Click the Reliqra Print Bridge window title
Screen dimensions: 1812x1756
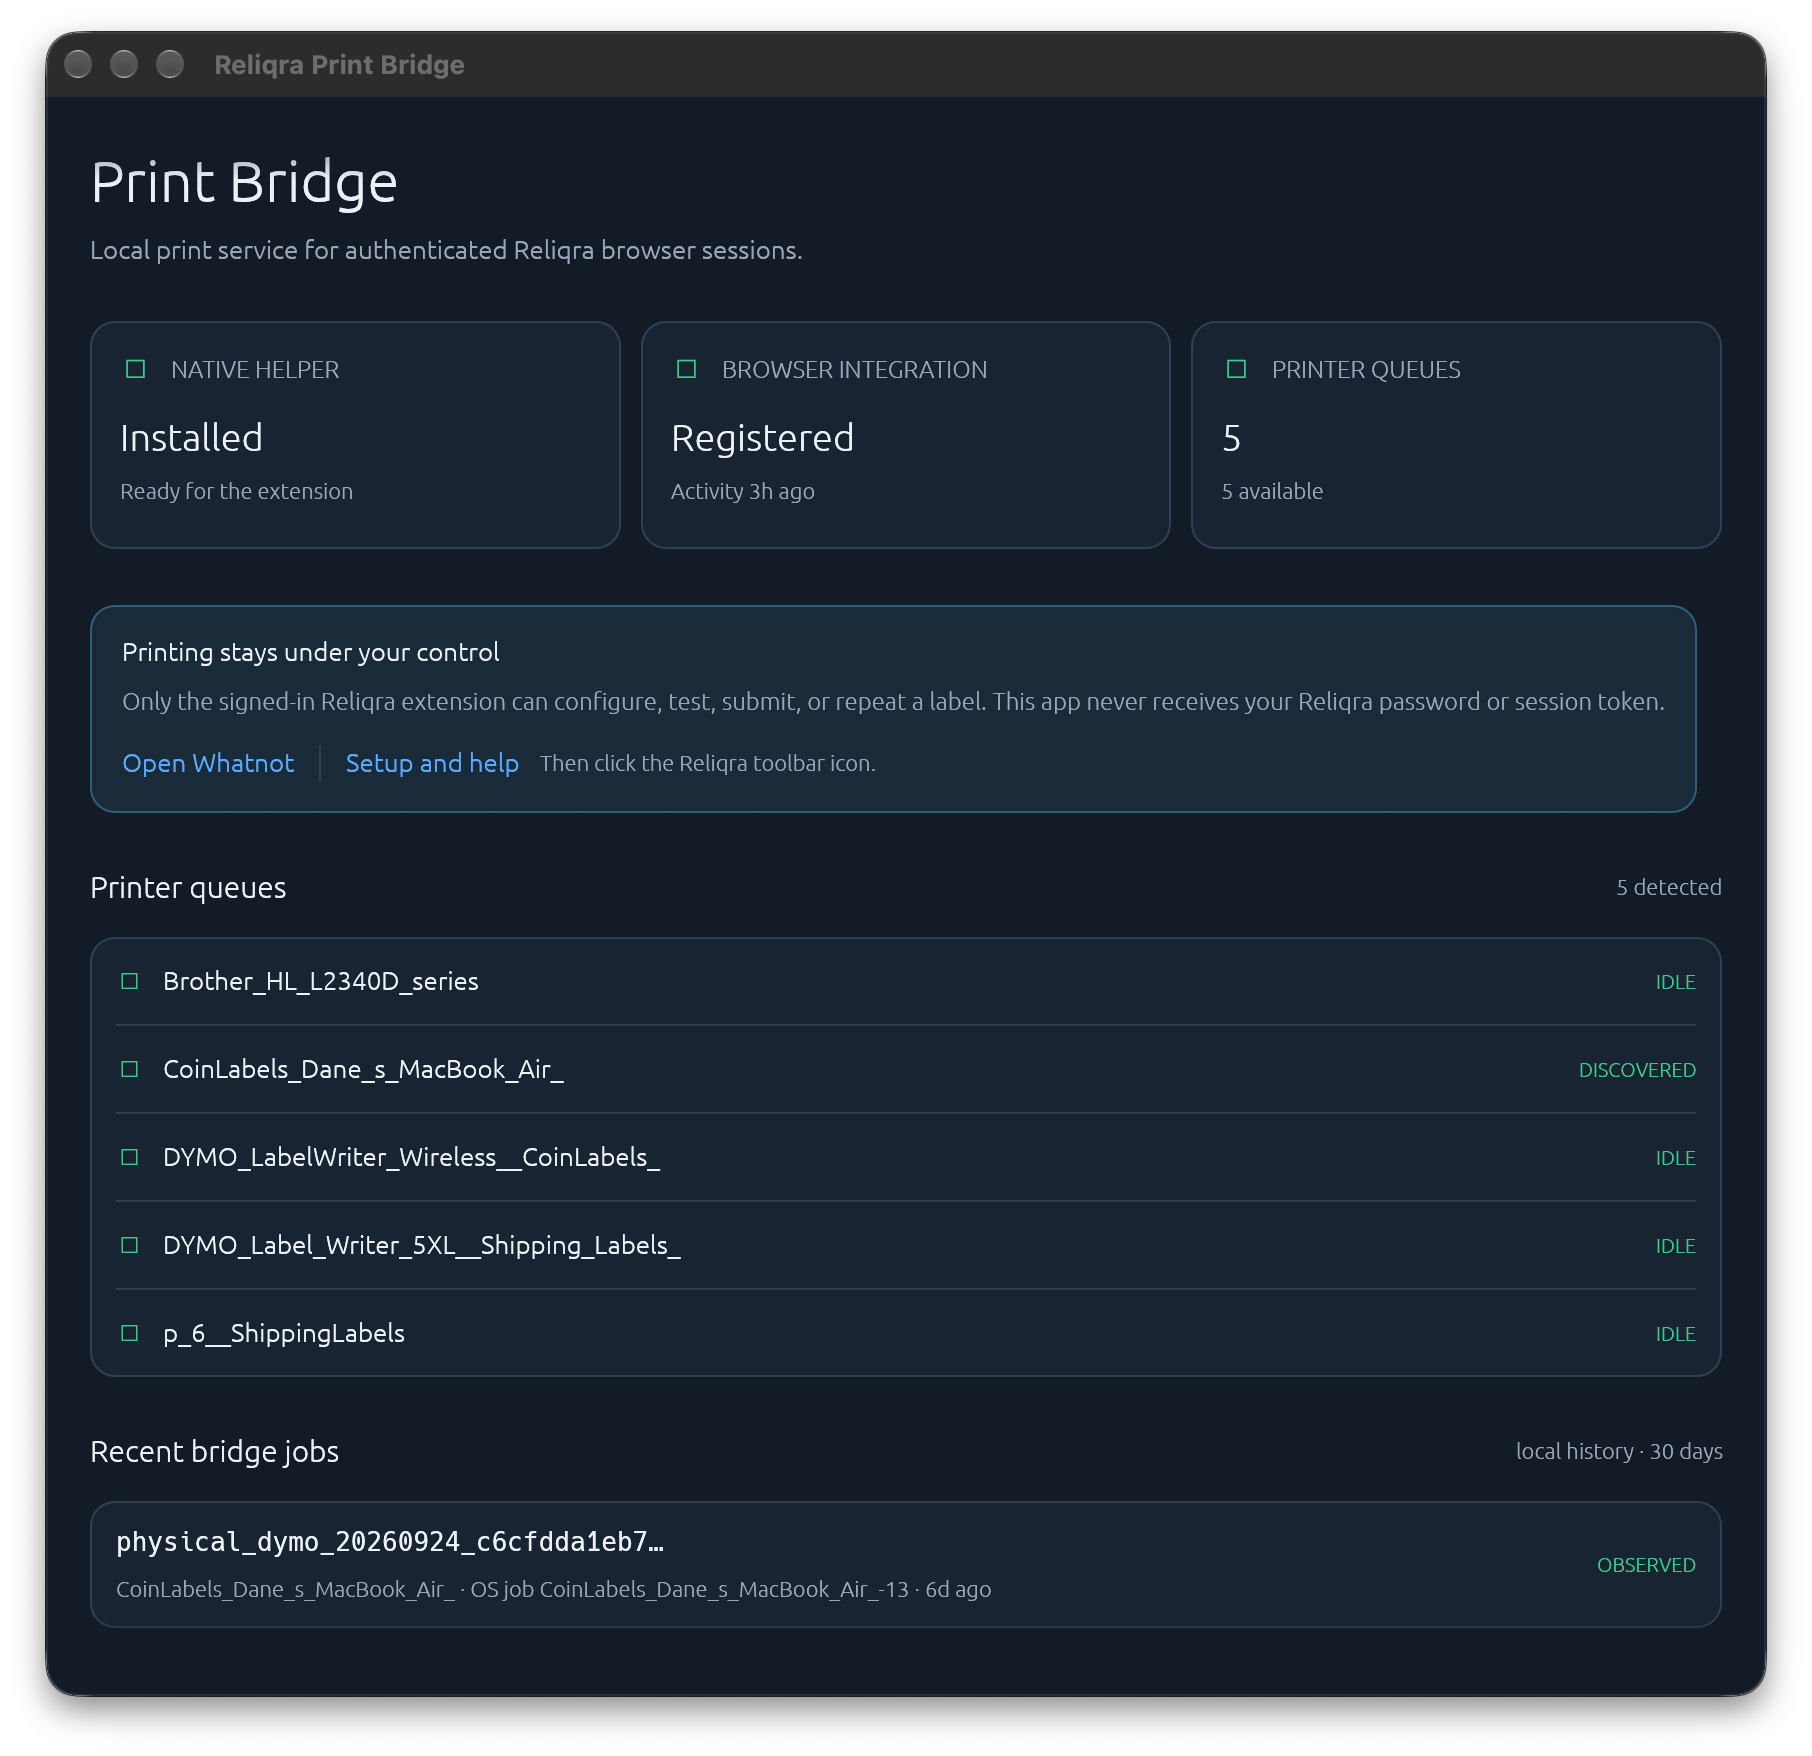(x=339, y=65)
